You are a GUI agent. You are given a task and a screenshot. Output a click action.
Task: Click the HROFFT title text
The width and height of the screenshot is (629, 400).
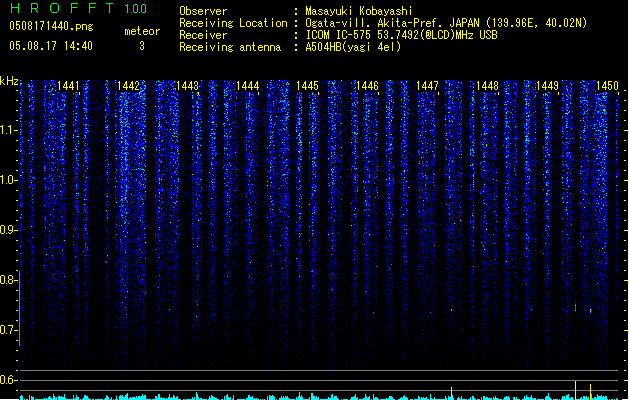[62, 8]
